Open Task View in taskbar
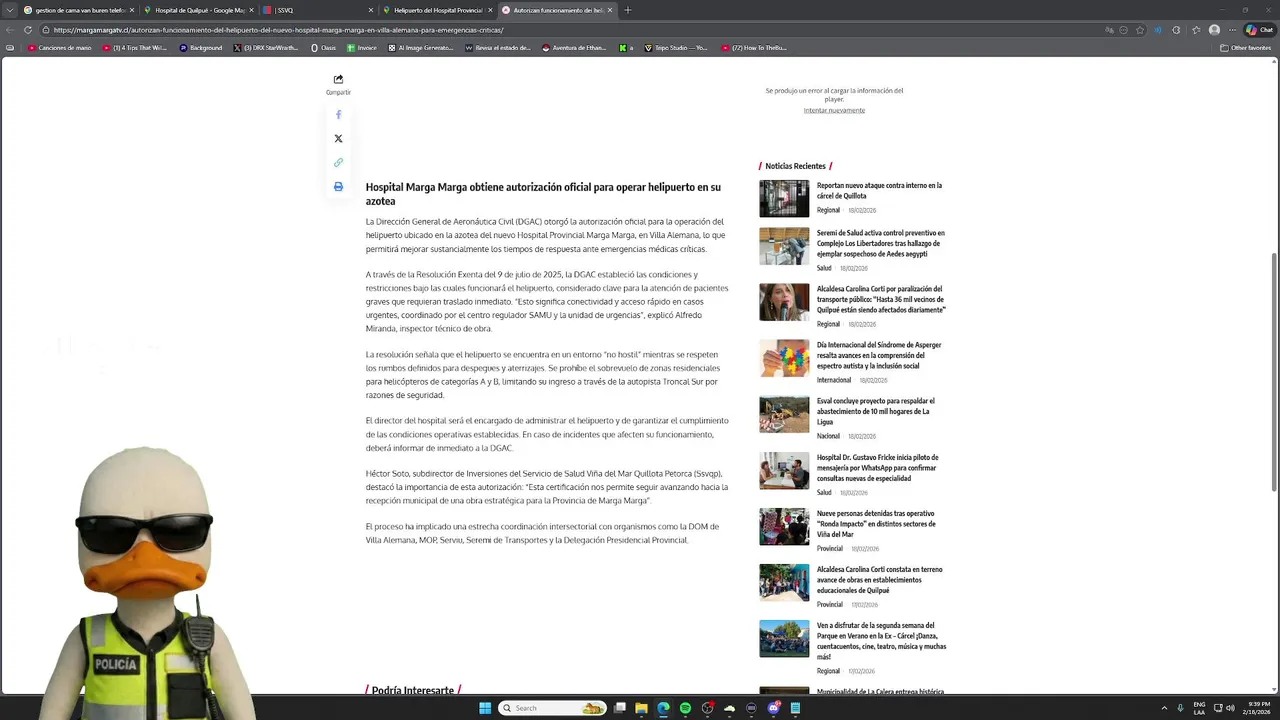Viewport: 1280px width, 720px height. click(x=620, y=708)
